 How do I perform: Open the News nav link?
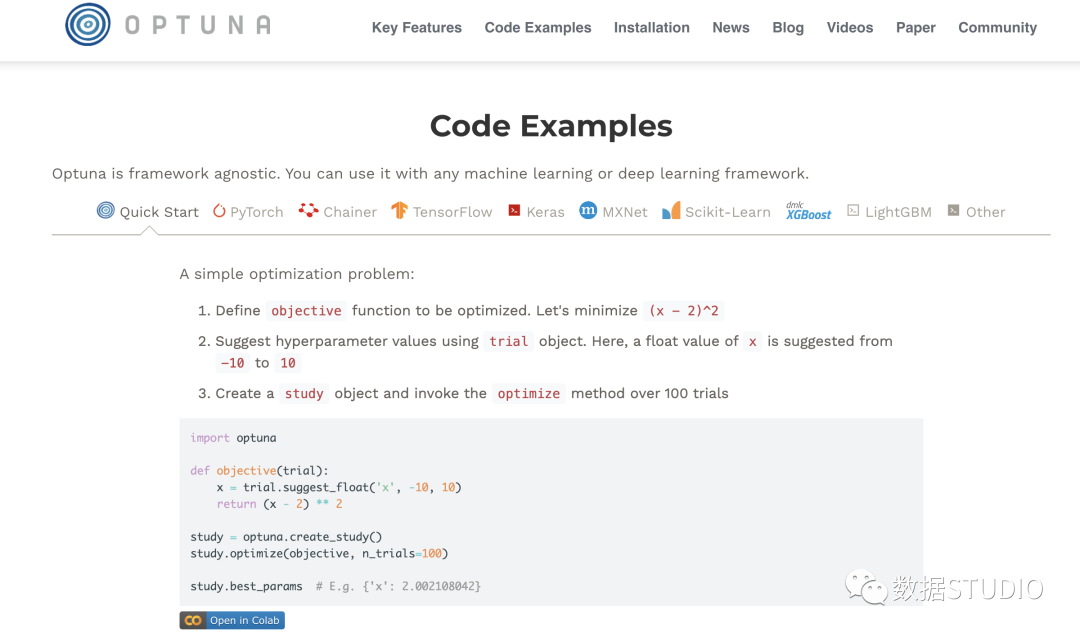731,28
